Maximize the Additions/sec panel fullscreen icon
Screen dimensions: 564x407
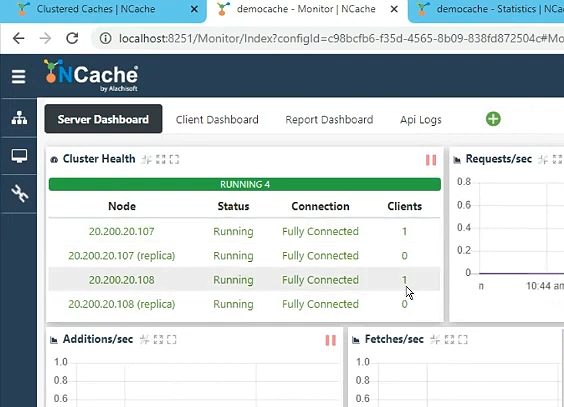pos(172,339)
